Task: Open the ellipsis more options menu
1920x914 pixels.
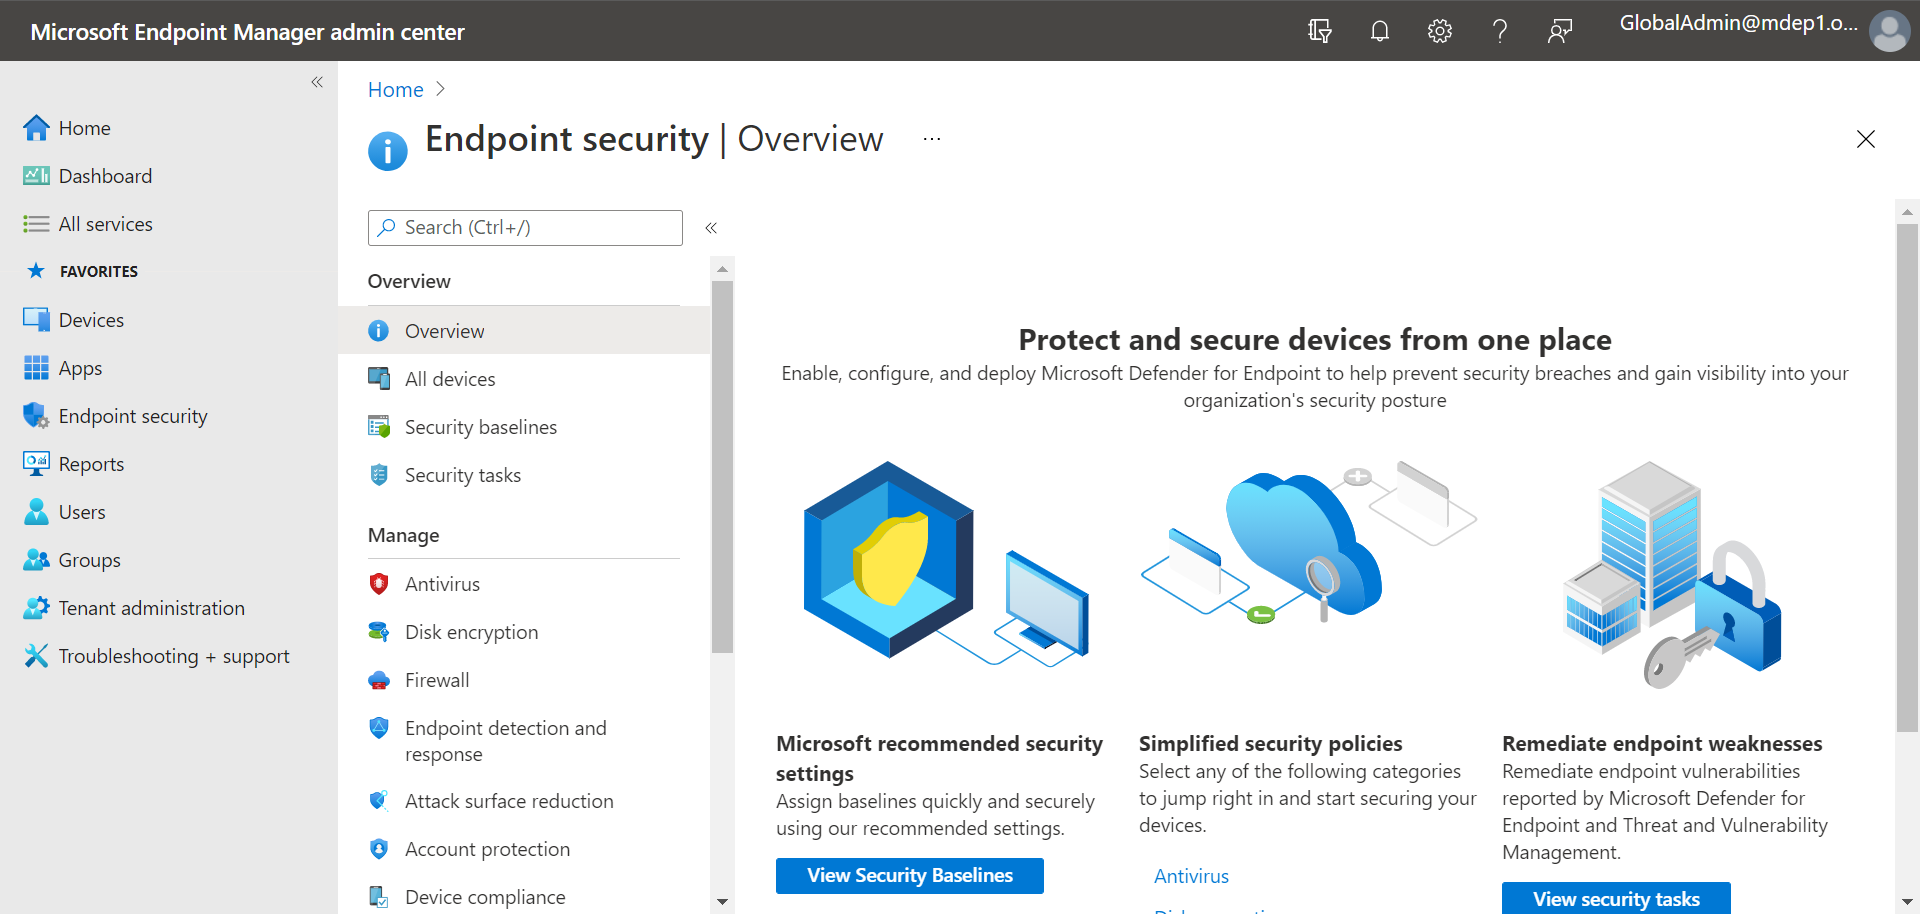Action: pyautogui.click(x=932, y=139)
